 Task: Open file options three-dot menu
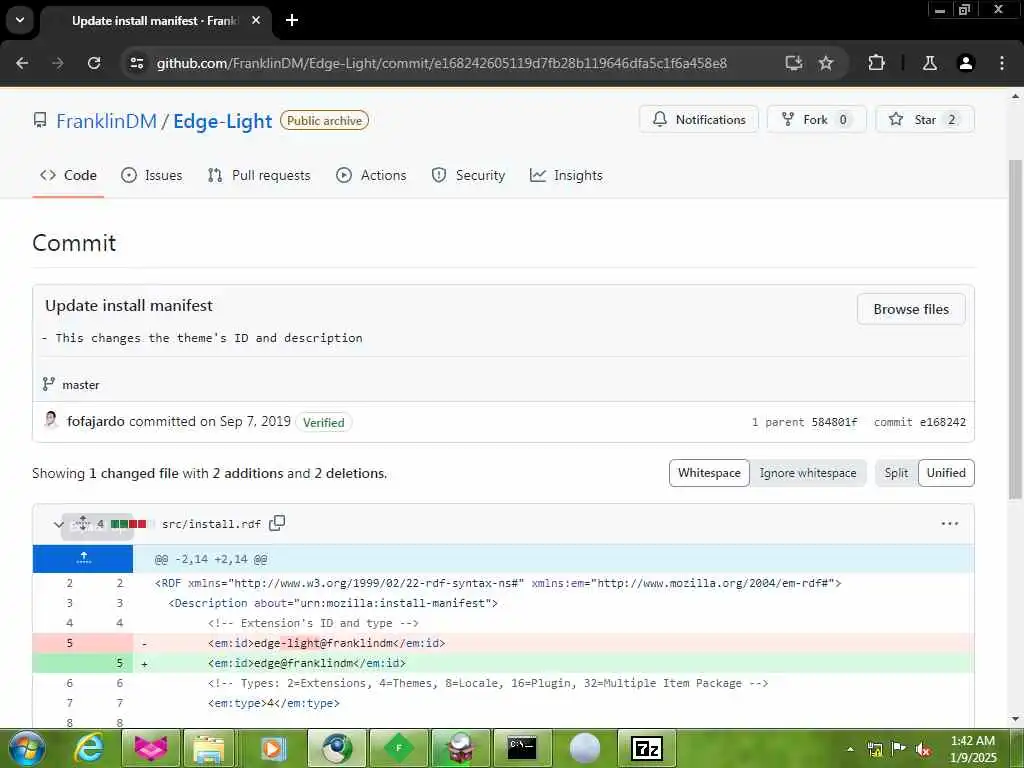coord(950,524)
